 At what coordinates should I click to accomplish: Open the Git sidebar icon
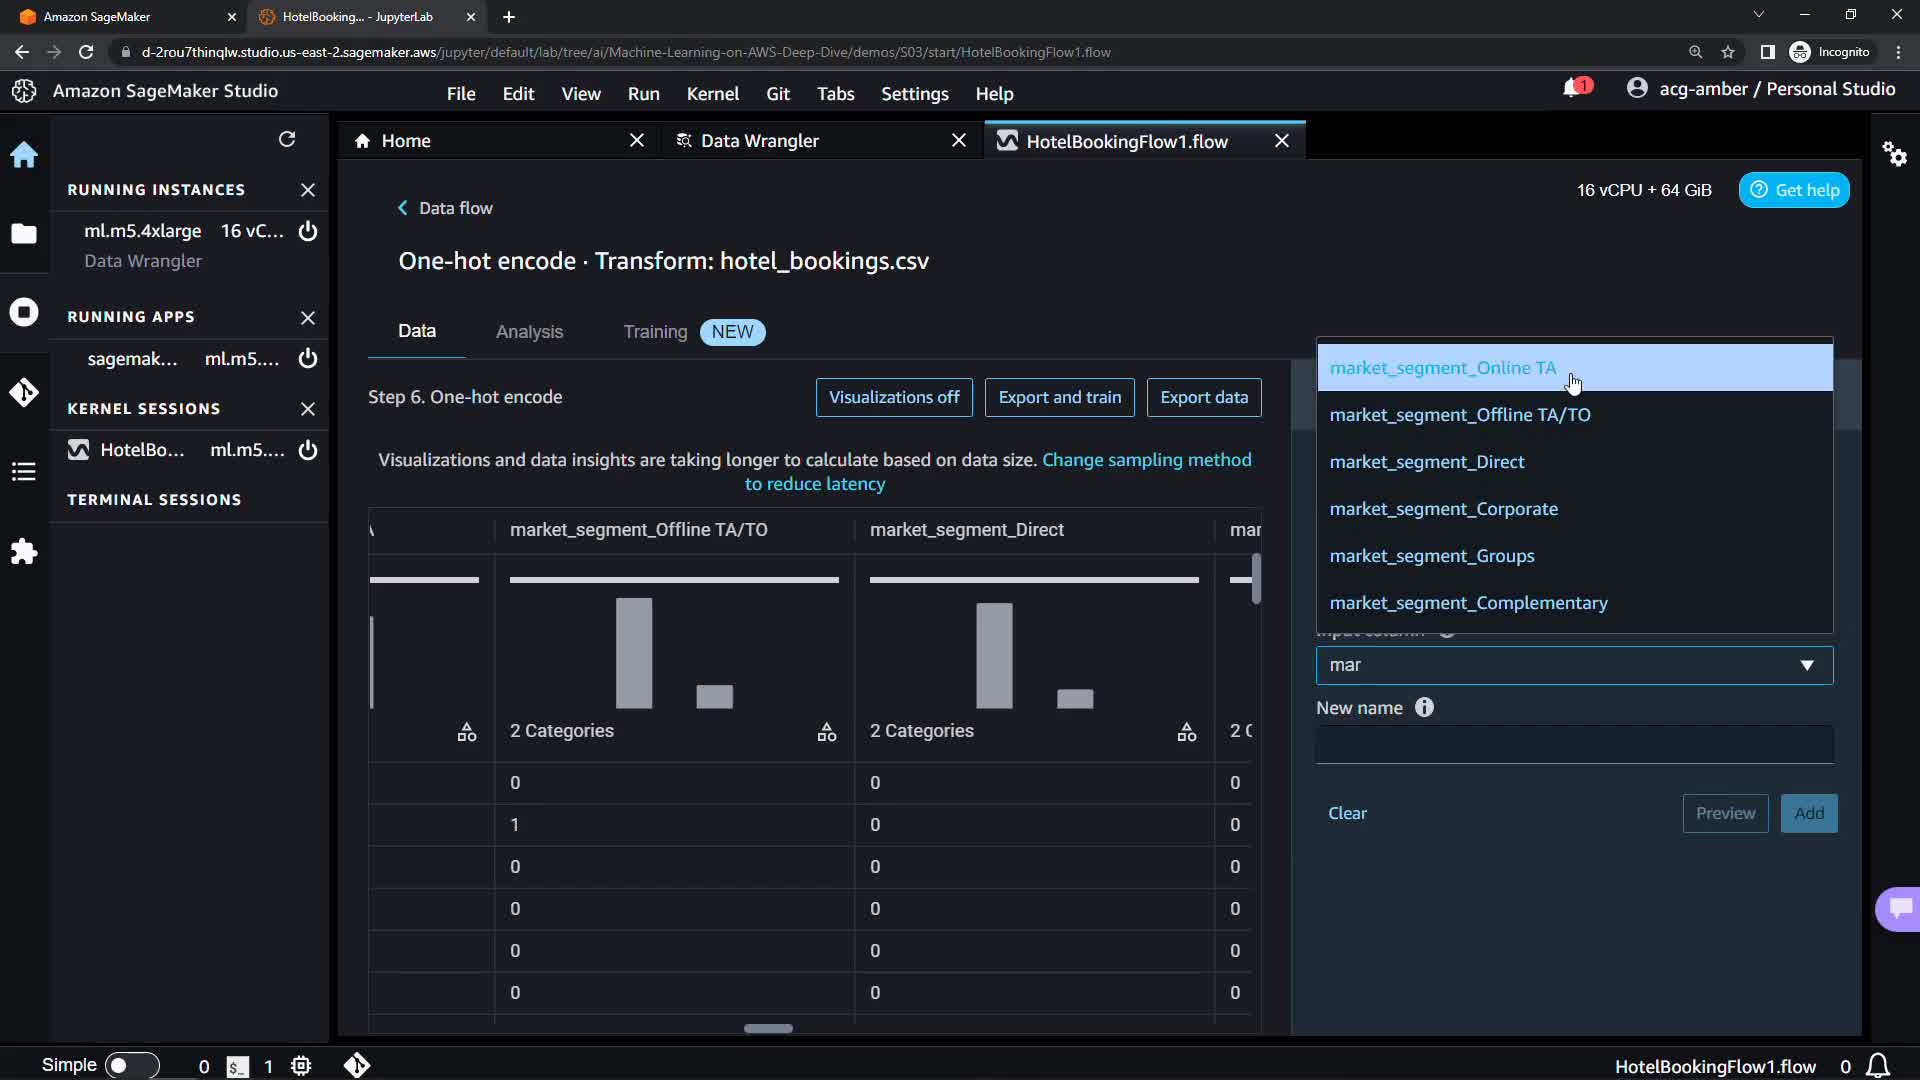(x=24, y=392)
